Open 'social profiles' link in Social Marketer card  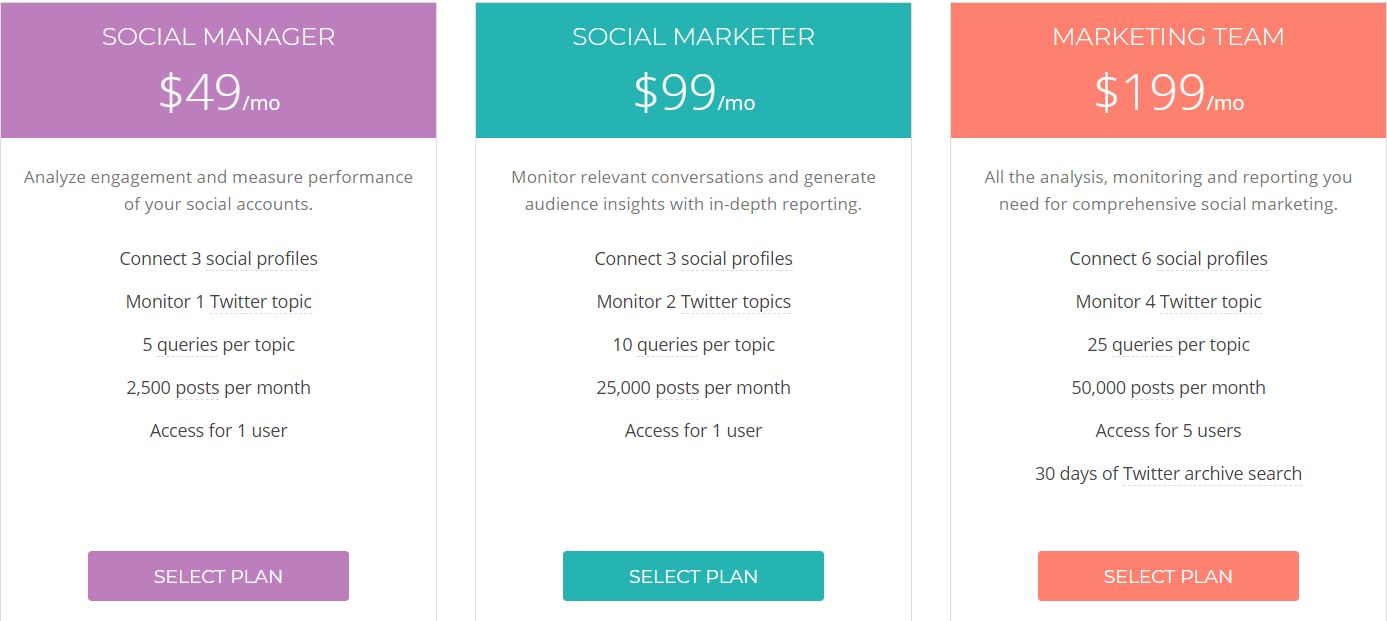coord(737,259)
